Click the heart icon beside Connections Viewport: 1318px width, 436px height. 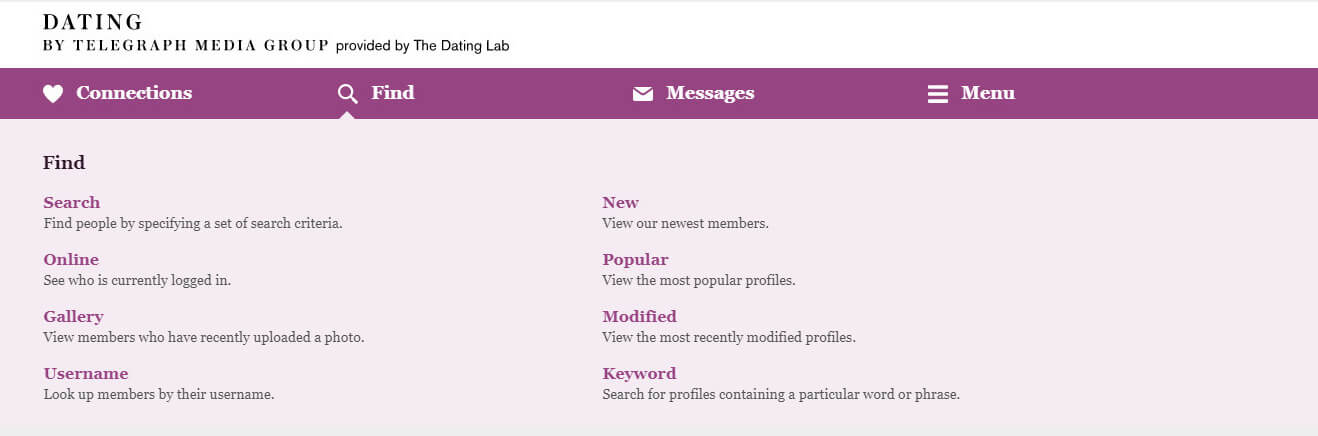53,94
